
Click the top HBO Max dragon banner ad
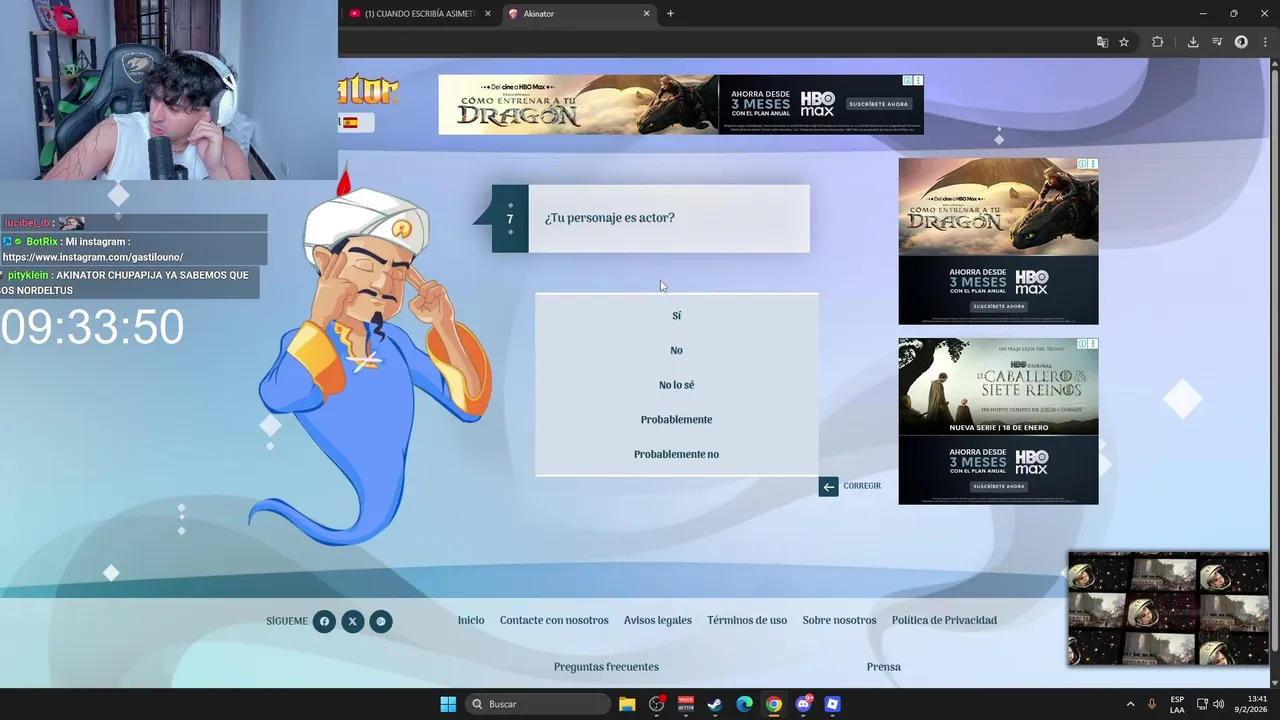(680, 105)
